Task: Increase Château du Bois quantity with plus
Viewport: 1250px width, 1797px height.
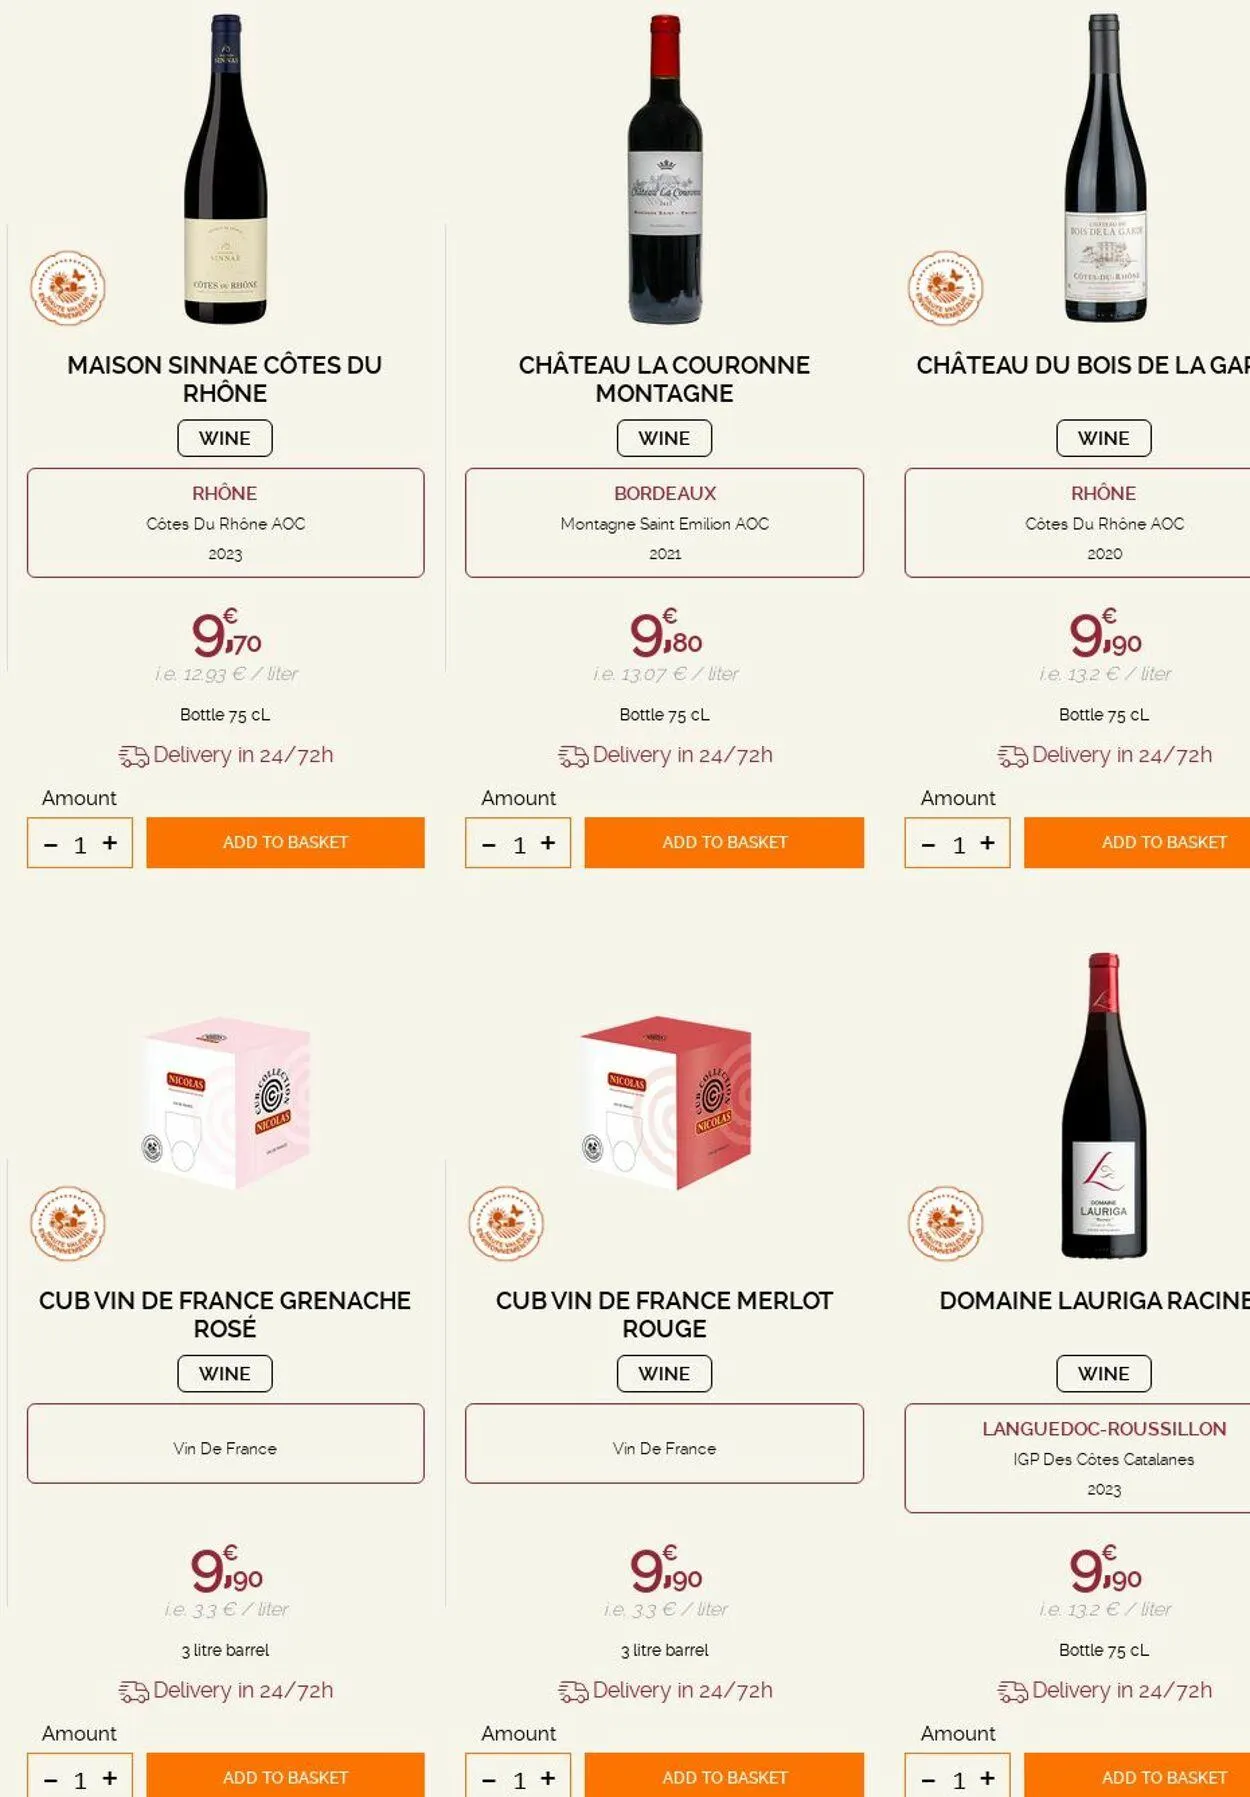Action: [x=987, y=843]
